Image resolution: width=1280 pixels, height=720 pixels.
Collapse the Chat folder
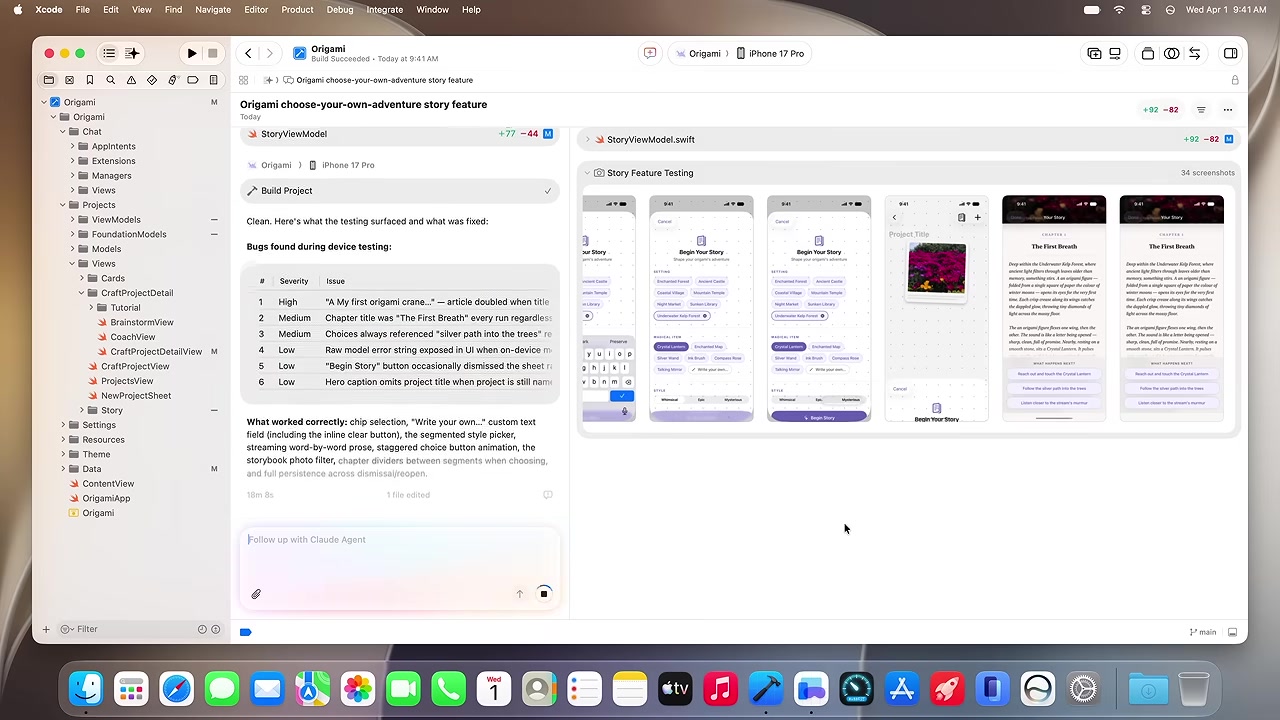point(63,132)
